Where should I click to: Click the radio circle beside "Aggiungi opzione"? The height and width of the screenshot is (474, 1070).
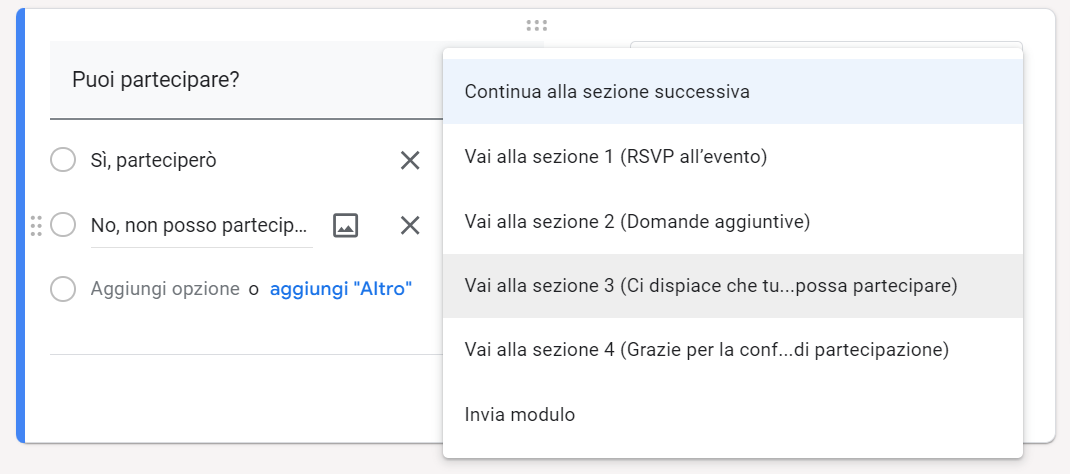(63, 289)
